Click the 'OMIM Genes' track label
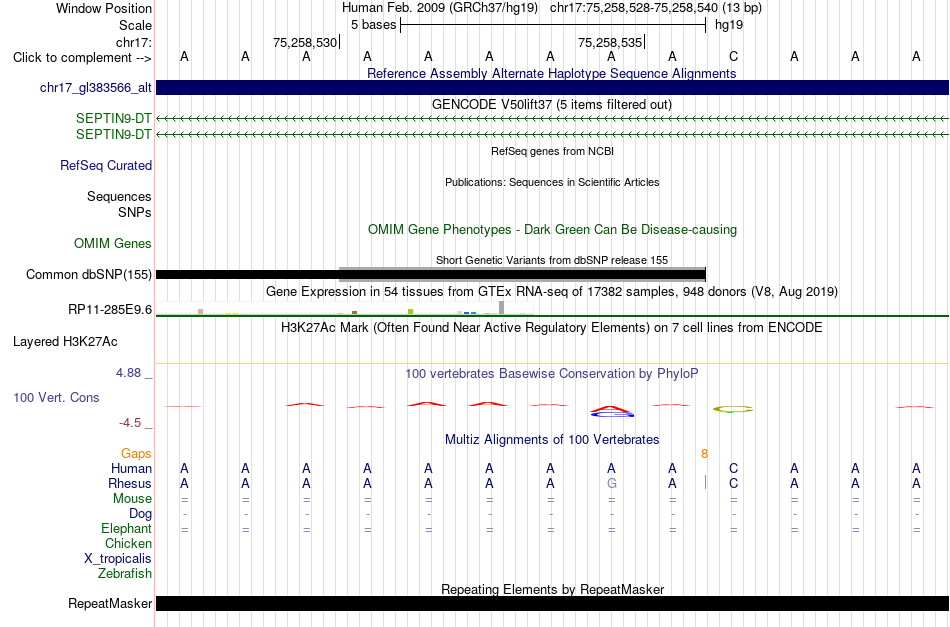 click(113, 243)
